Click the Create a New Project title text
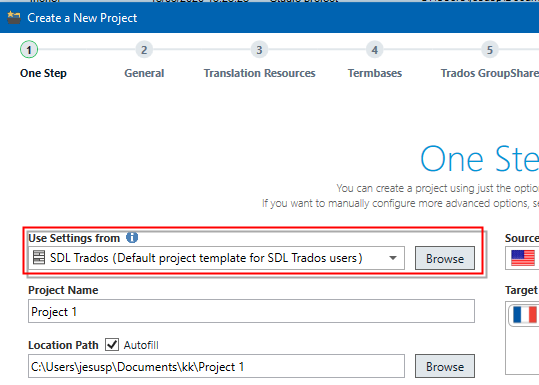The height and width of the screenshot is (385, 539). (82, 18)
